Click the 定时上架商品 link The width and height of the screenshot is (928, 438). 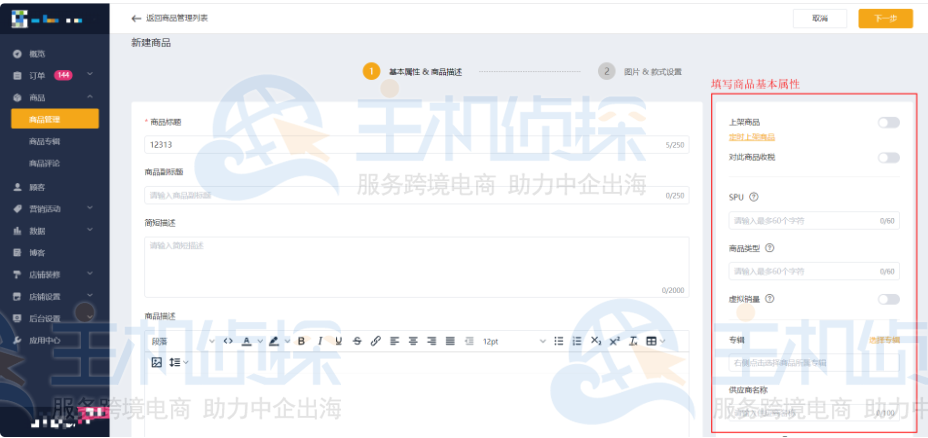(752, 137)
